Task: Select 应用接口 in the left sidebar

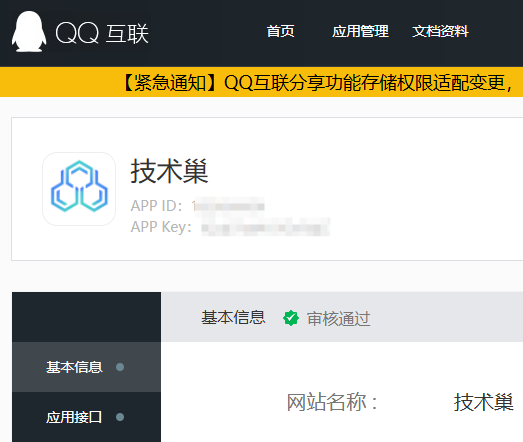Action: 86,417
